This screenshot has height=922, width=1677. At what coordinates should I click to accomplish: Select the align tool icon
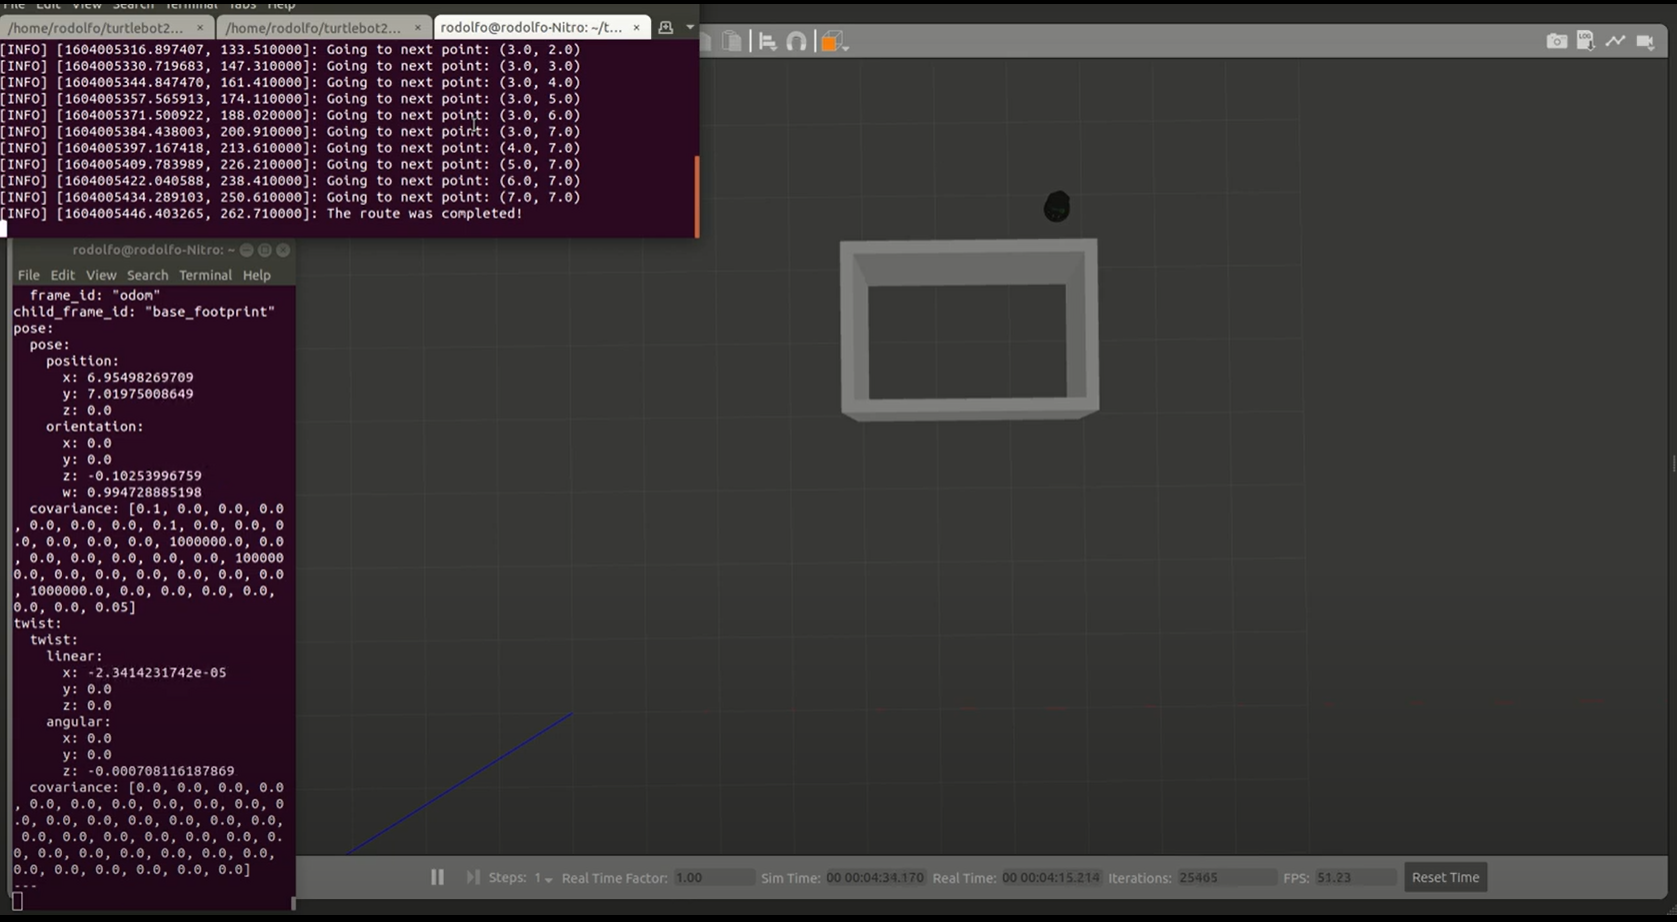[x=767, y=41]
